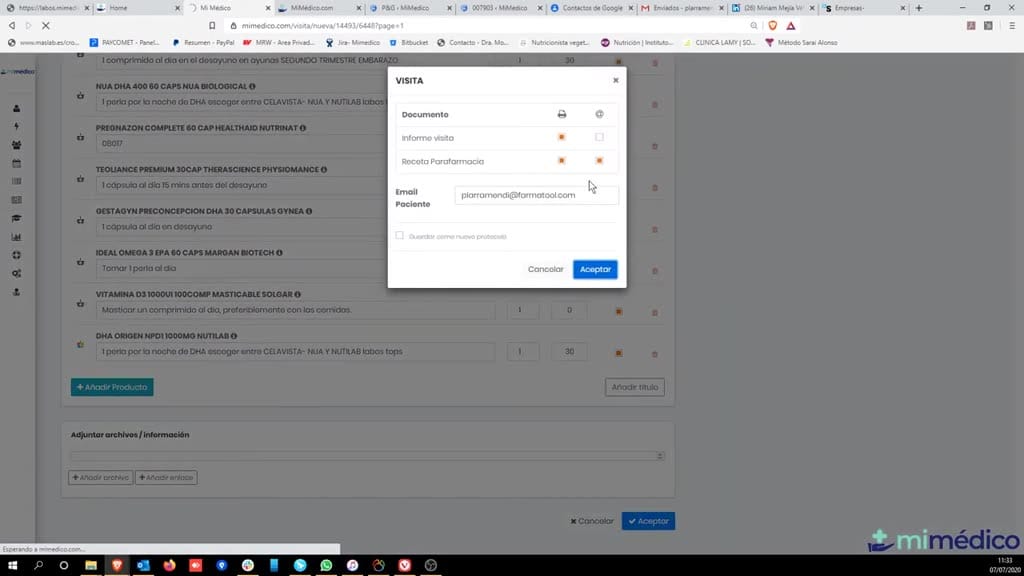Image resolution: width=1024 pixels, height=576 pixels.
Task: Open the graduation cap sidebar icon
Action: 16,218
